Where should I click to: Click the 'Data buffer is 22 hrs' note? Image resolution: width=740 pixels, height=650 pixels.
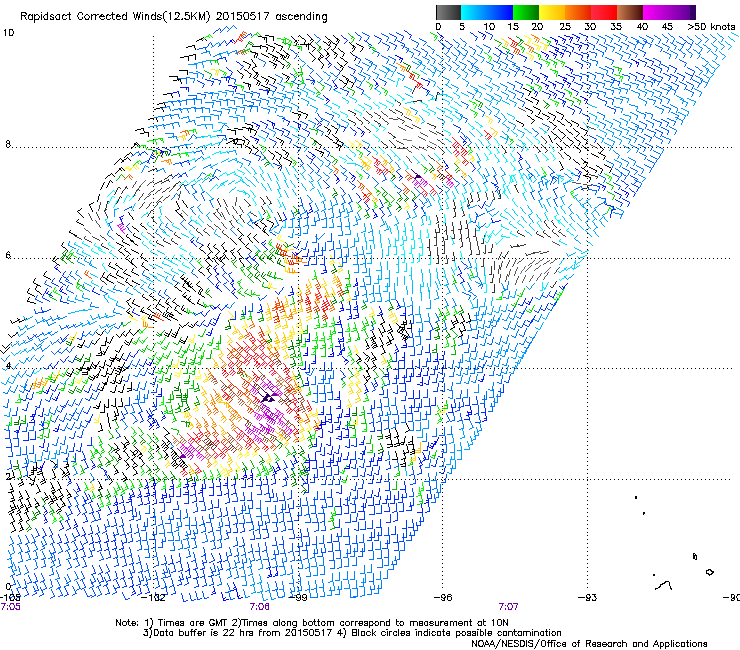237,633
